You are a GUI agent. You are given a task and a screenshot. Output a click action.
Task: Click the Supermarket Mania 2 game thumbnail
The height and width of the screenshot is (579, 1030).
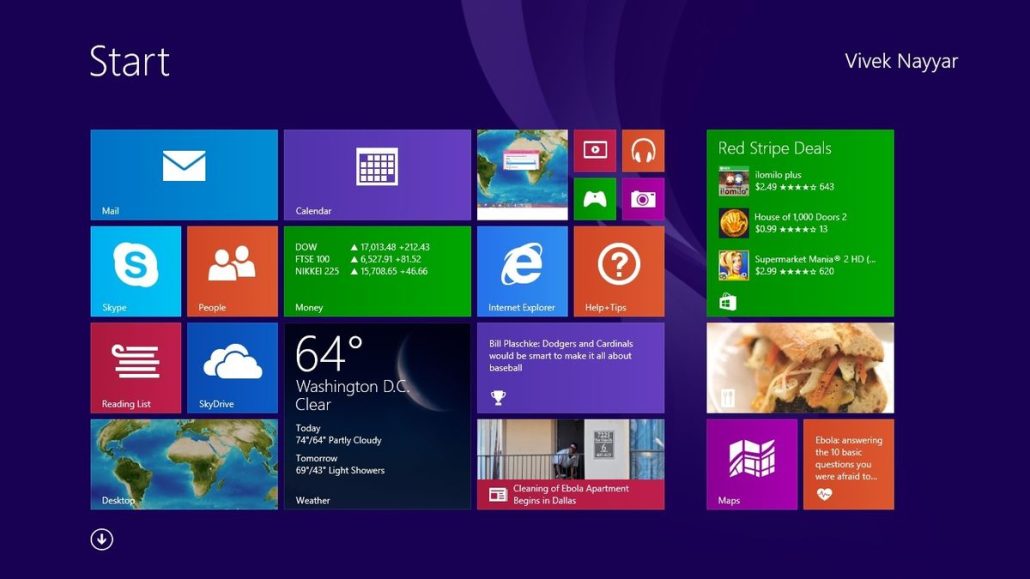(x=734, y=266)
